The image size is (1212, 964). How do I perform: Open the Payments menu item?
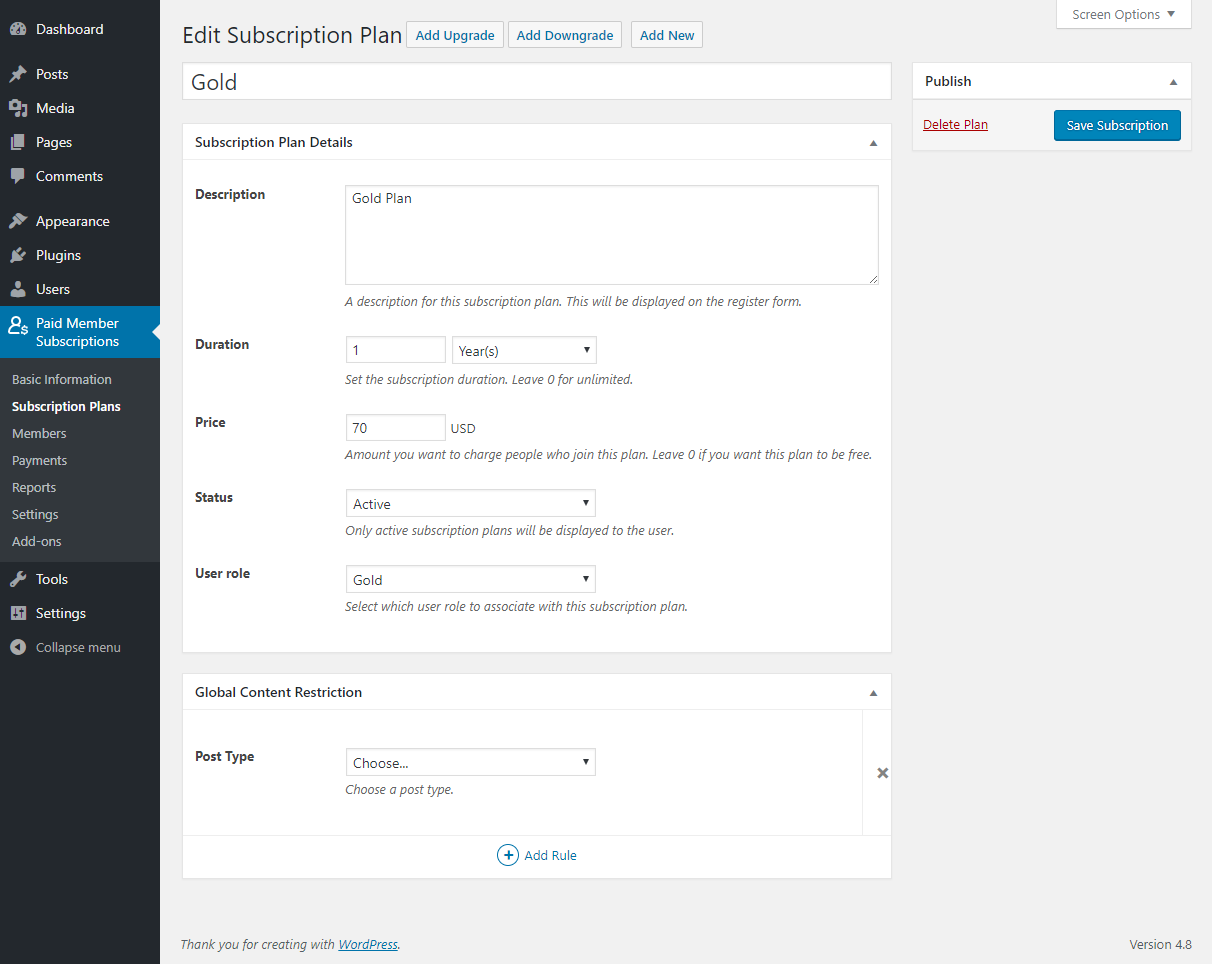40,460
